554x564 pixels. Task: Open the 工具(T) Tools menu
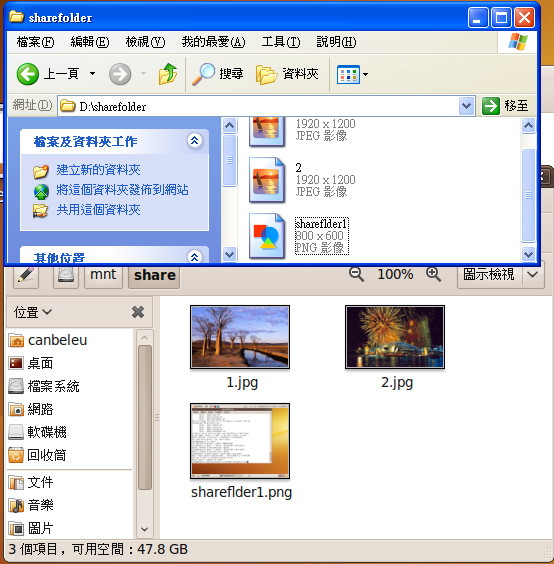pyautogui.click(x=281, y=42)
